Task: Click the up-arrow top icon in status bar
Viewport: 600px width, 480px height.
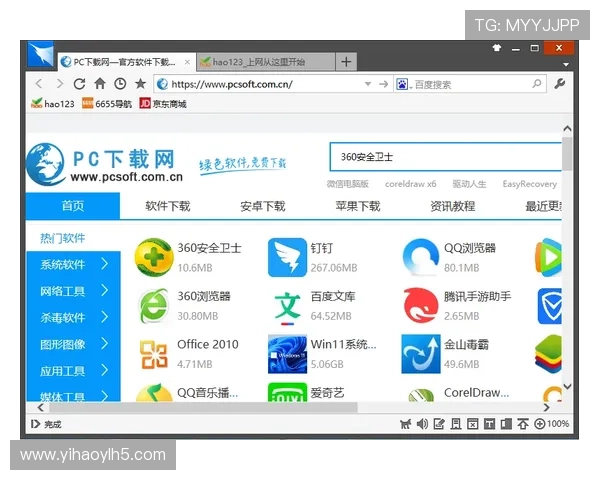Action: (523, 424)
